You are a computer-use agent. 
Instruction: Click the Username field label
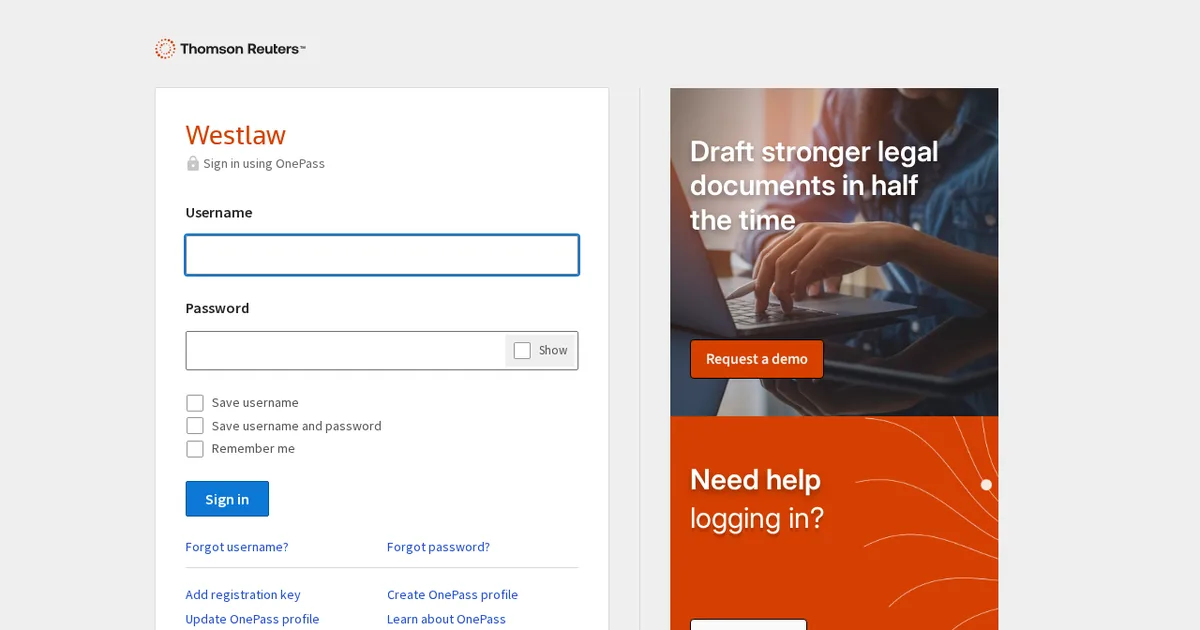point(219,213)
